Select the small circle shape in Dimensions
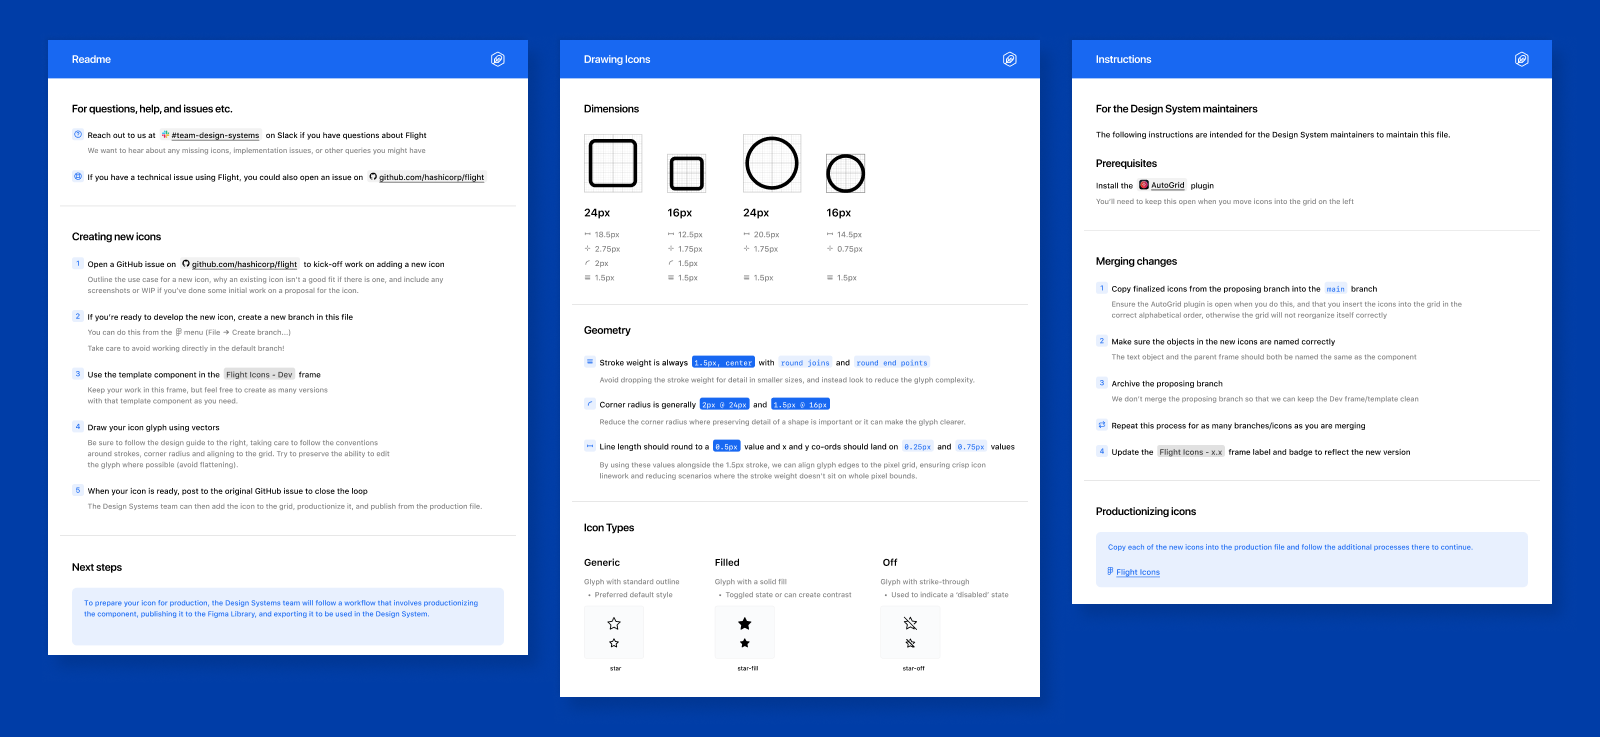 pyautogui.click(x=845, y=173)
